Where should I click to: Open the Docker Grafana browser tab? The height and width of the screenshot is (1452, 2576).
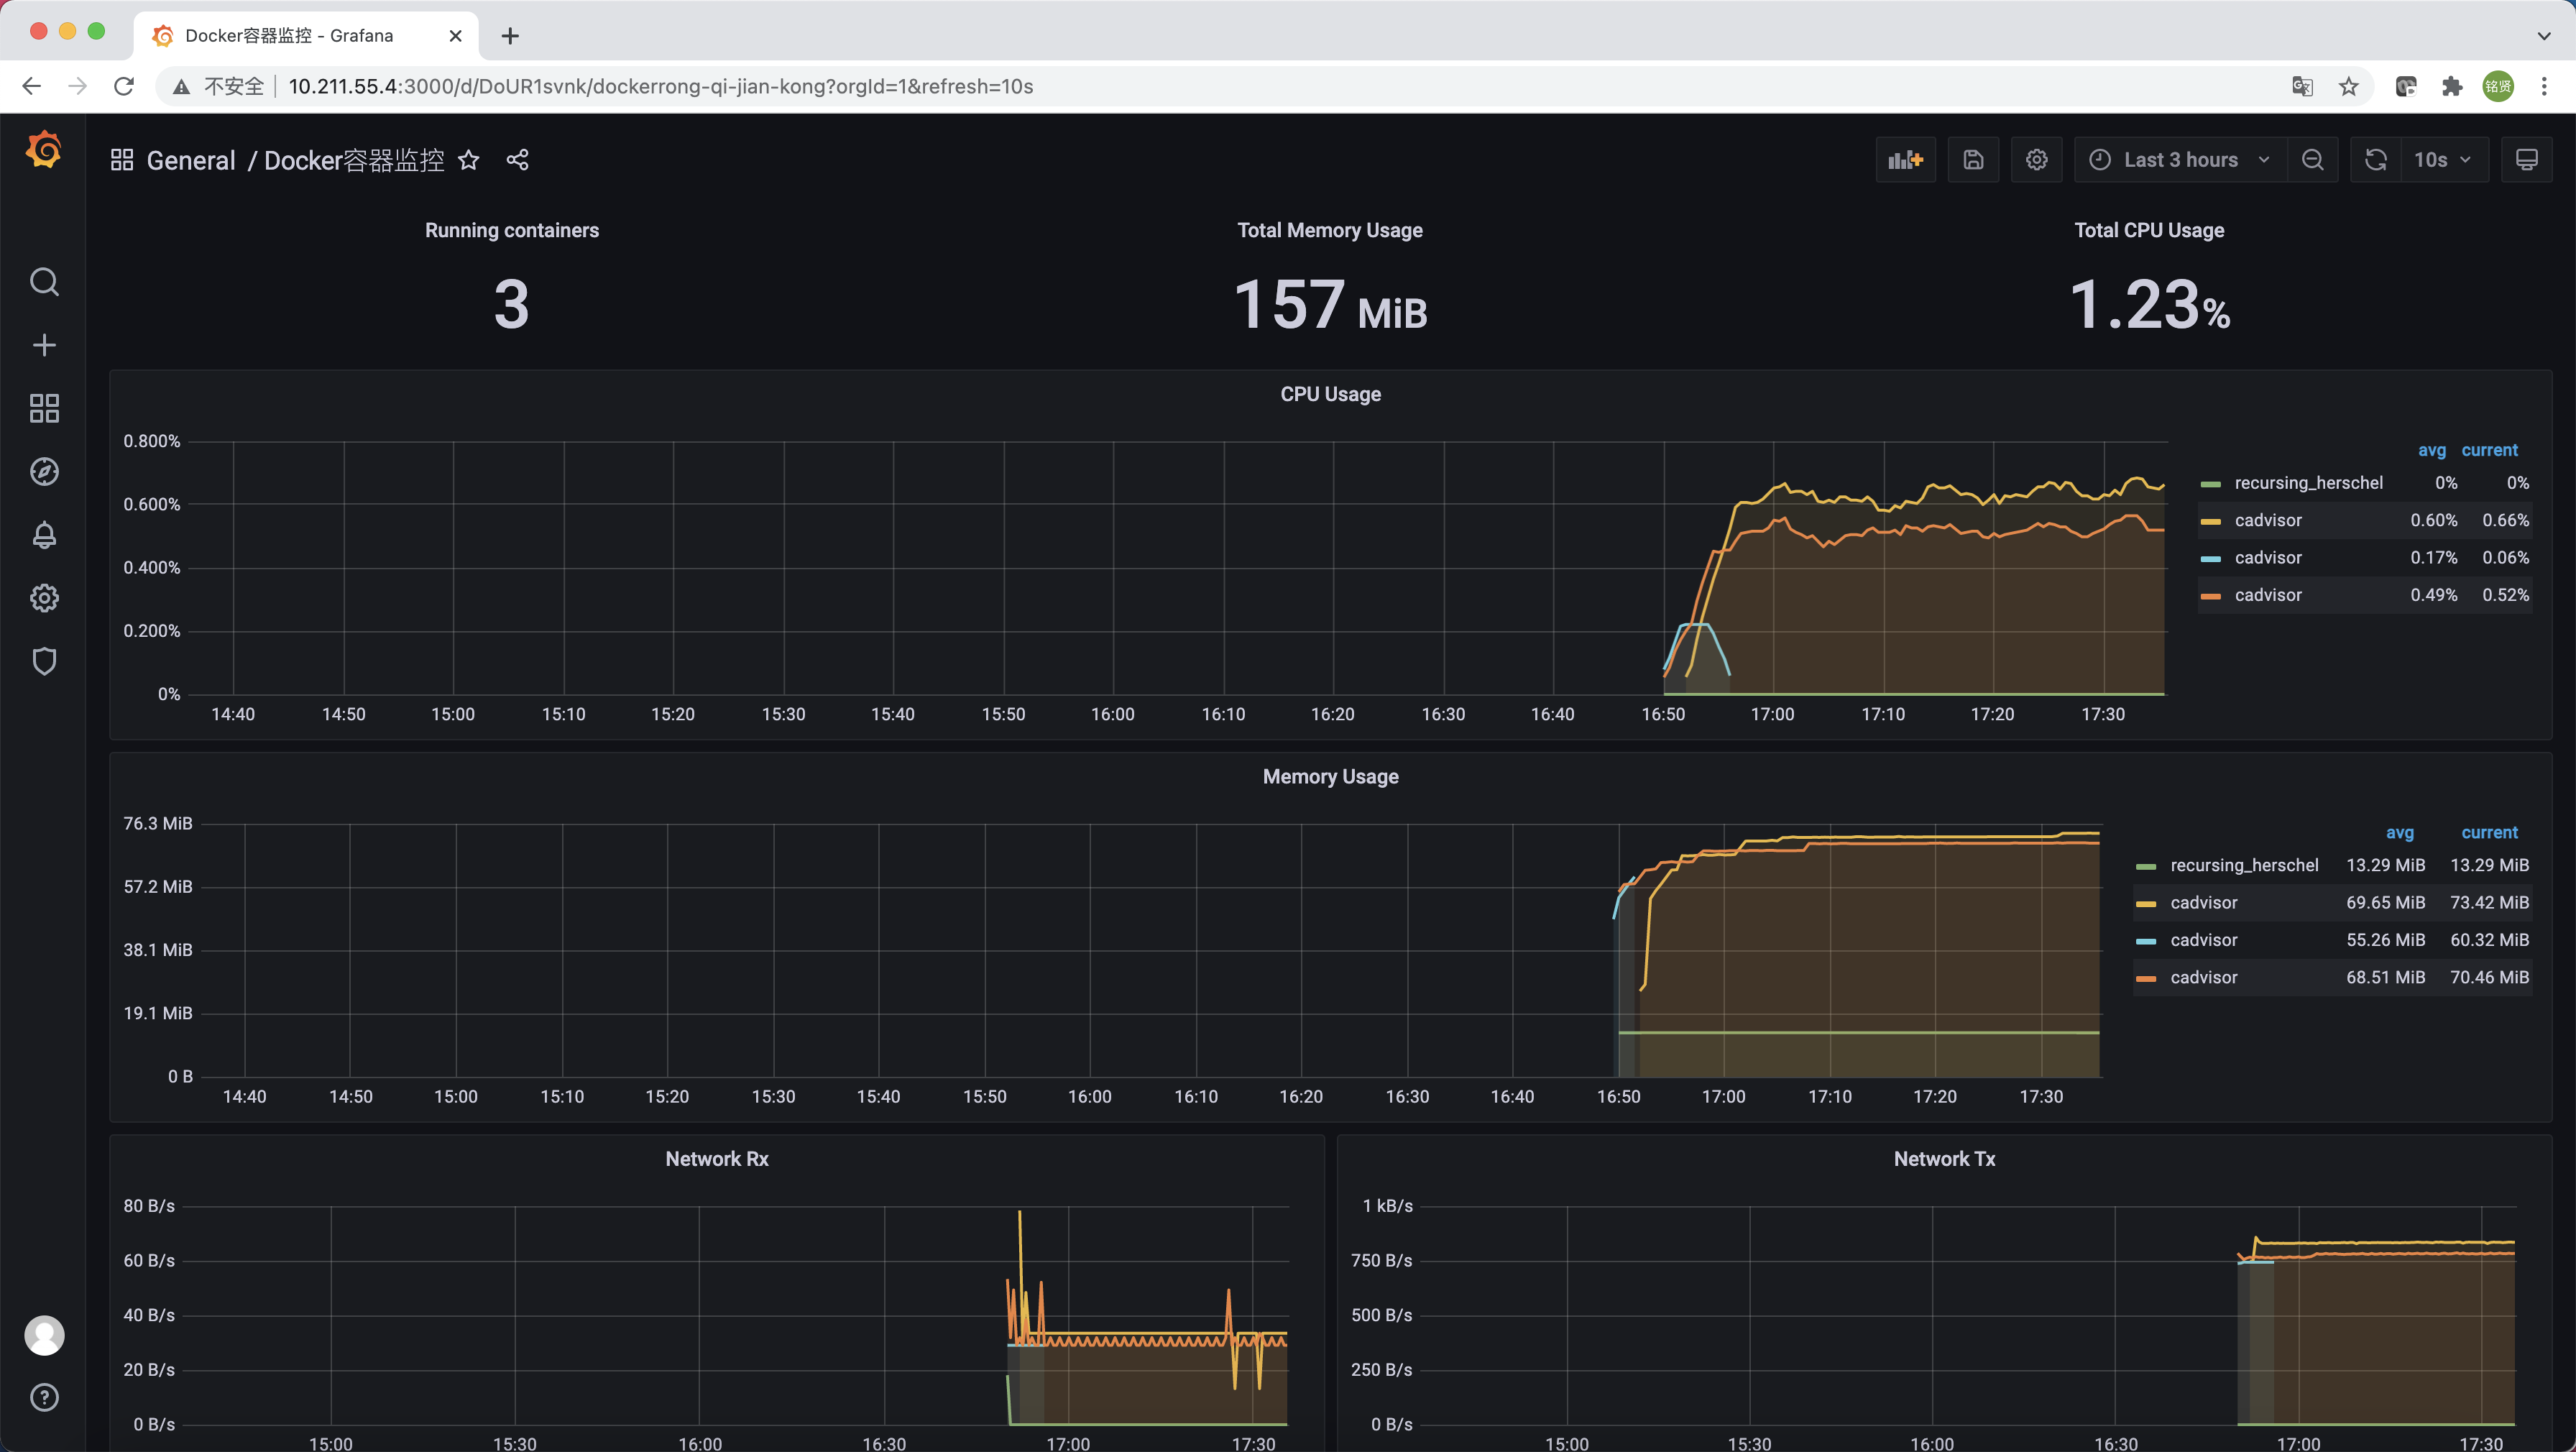[290, 36]
